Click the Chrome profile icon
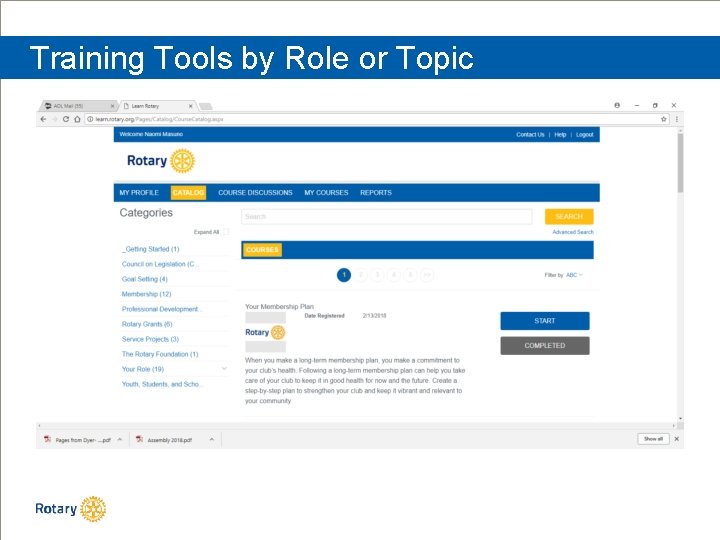 [x=617, y=105]
